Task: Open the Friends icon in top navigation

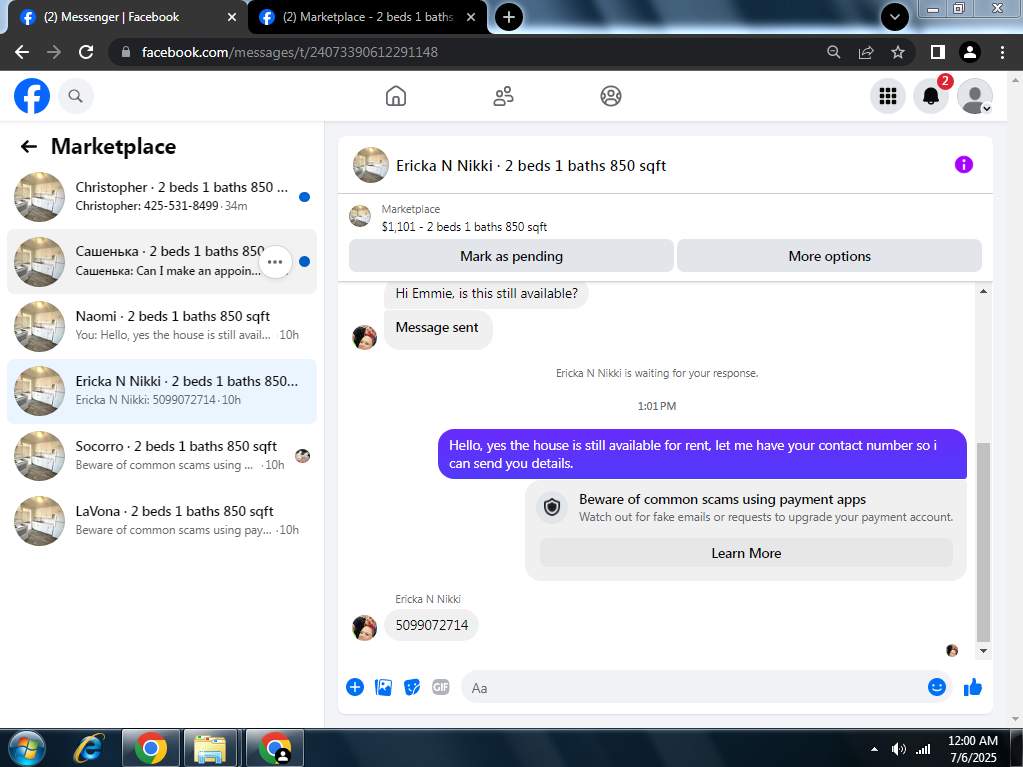Action: 503,96
